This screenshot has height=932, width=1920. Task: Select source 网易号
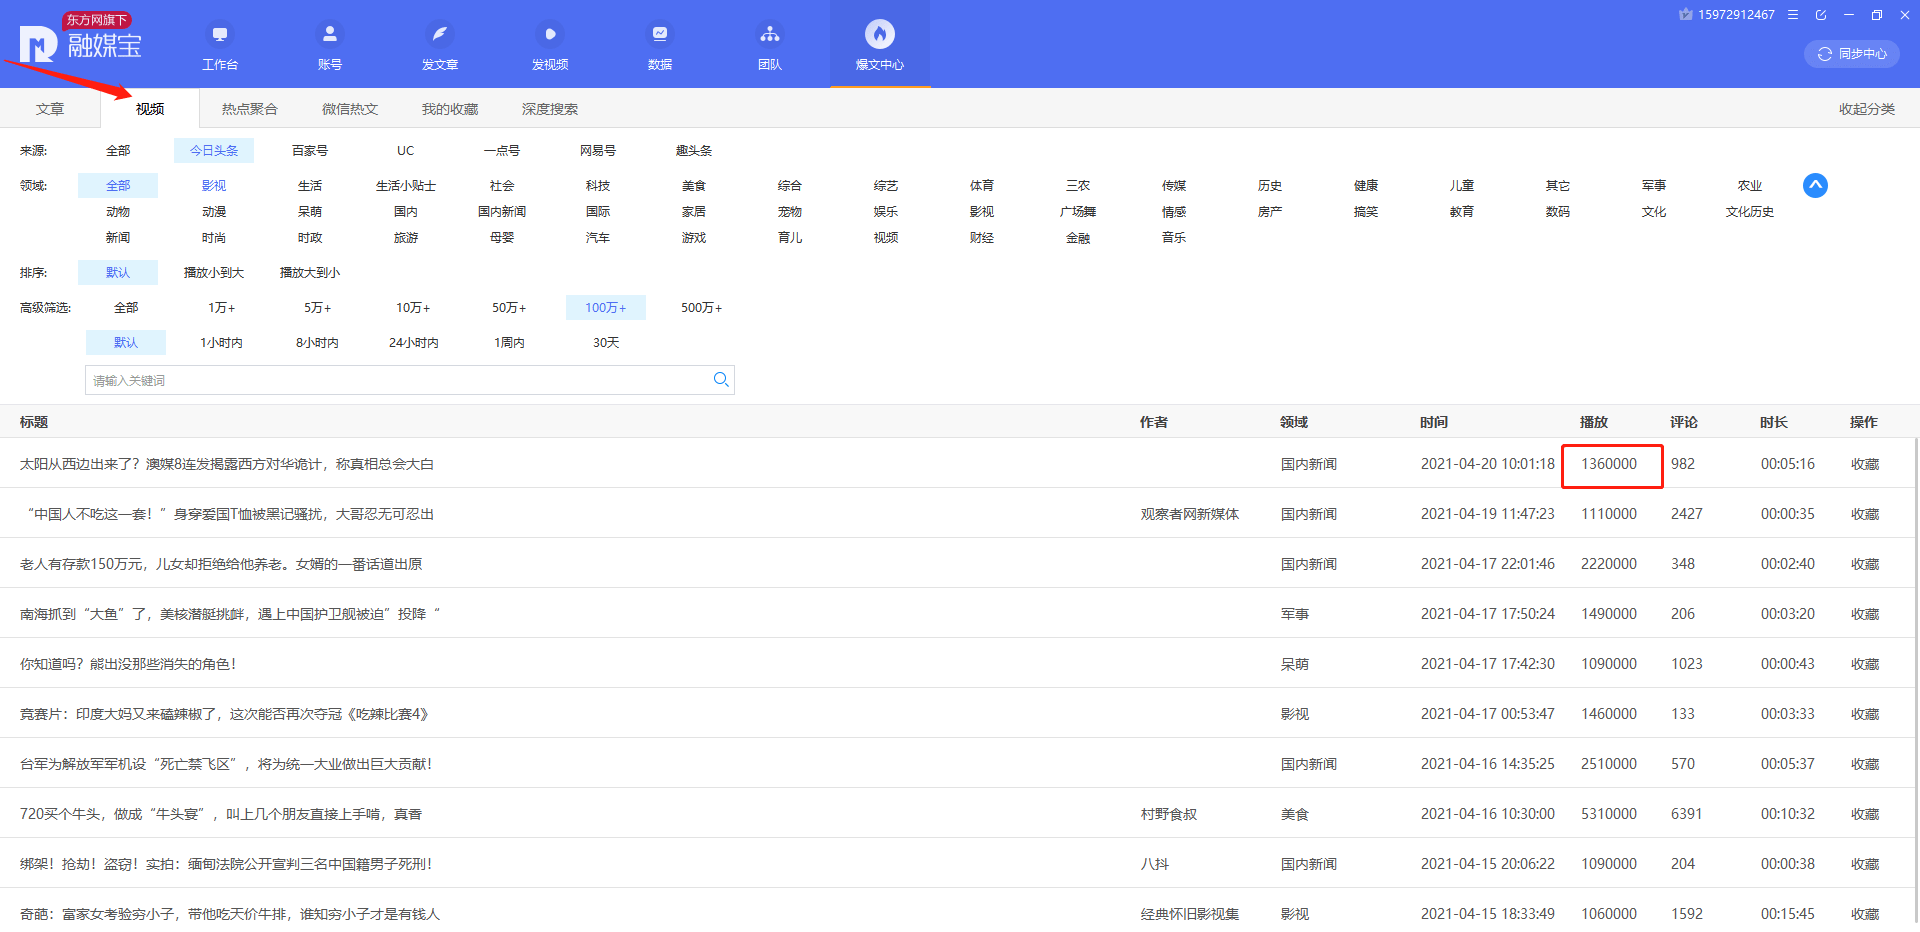point(598,151)
